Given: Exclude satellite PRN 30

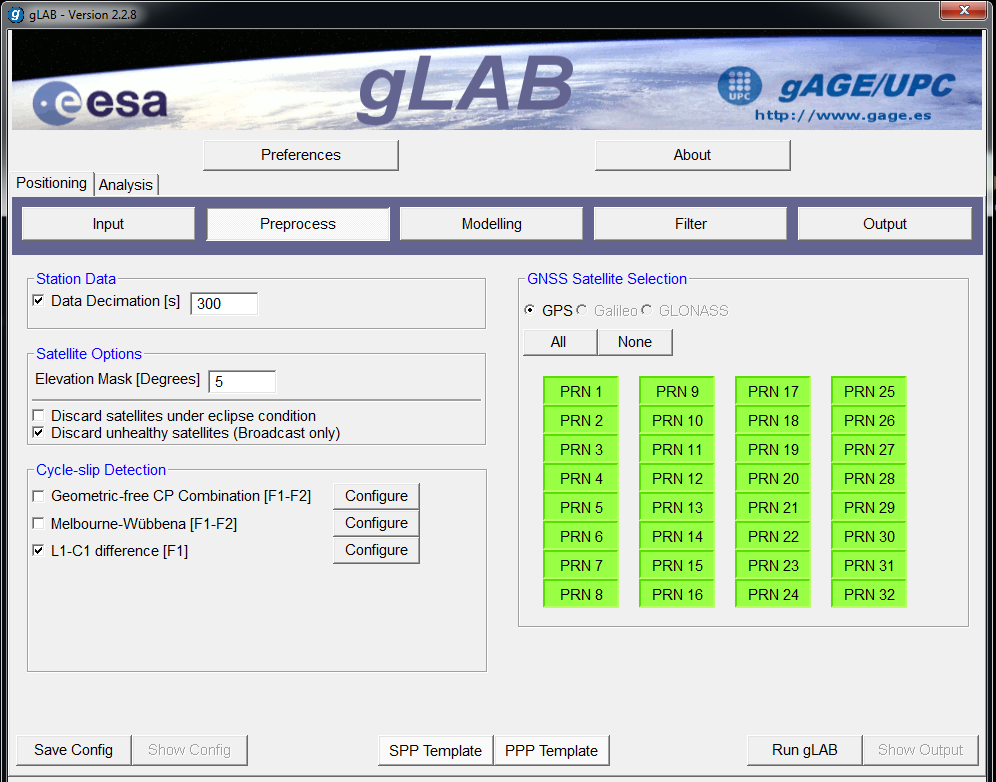Looking at the screenshot, I should 868,537.
